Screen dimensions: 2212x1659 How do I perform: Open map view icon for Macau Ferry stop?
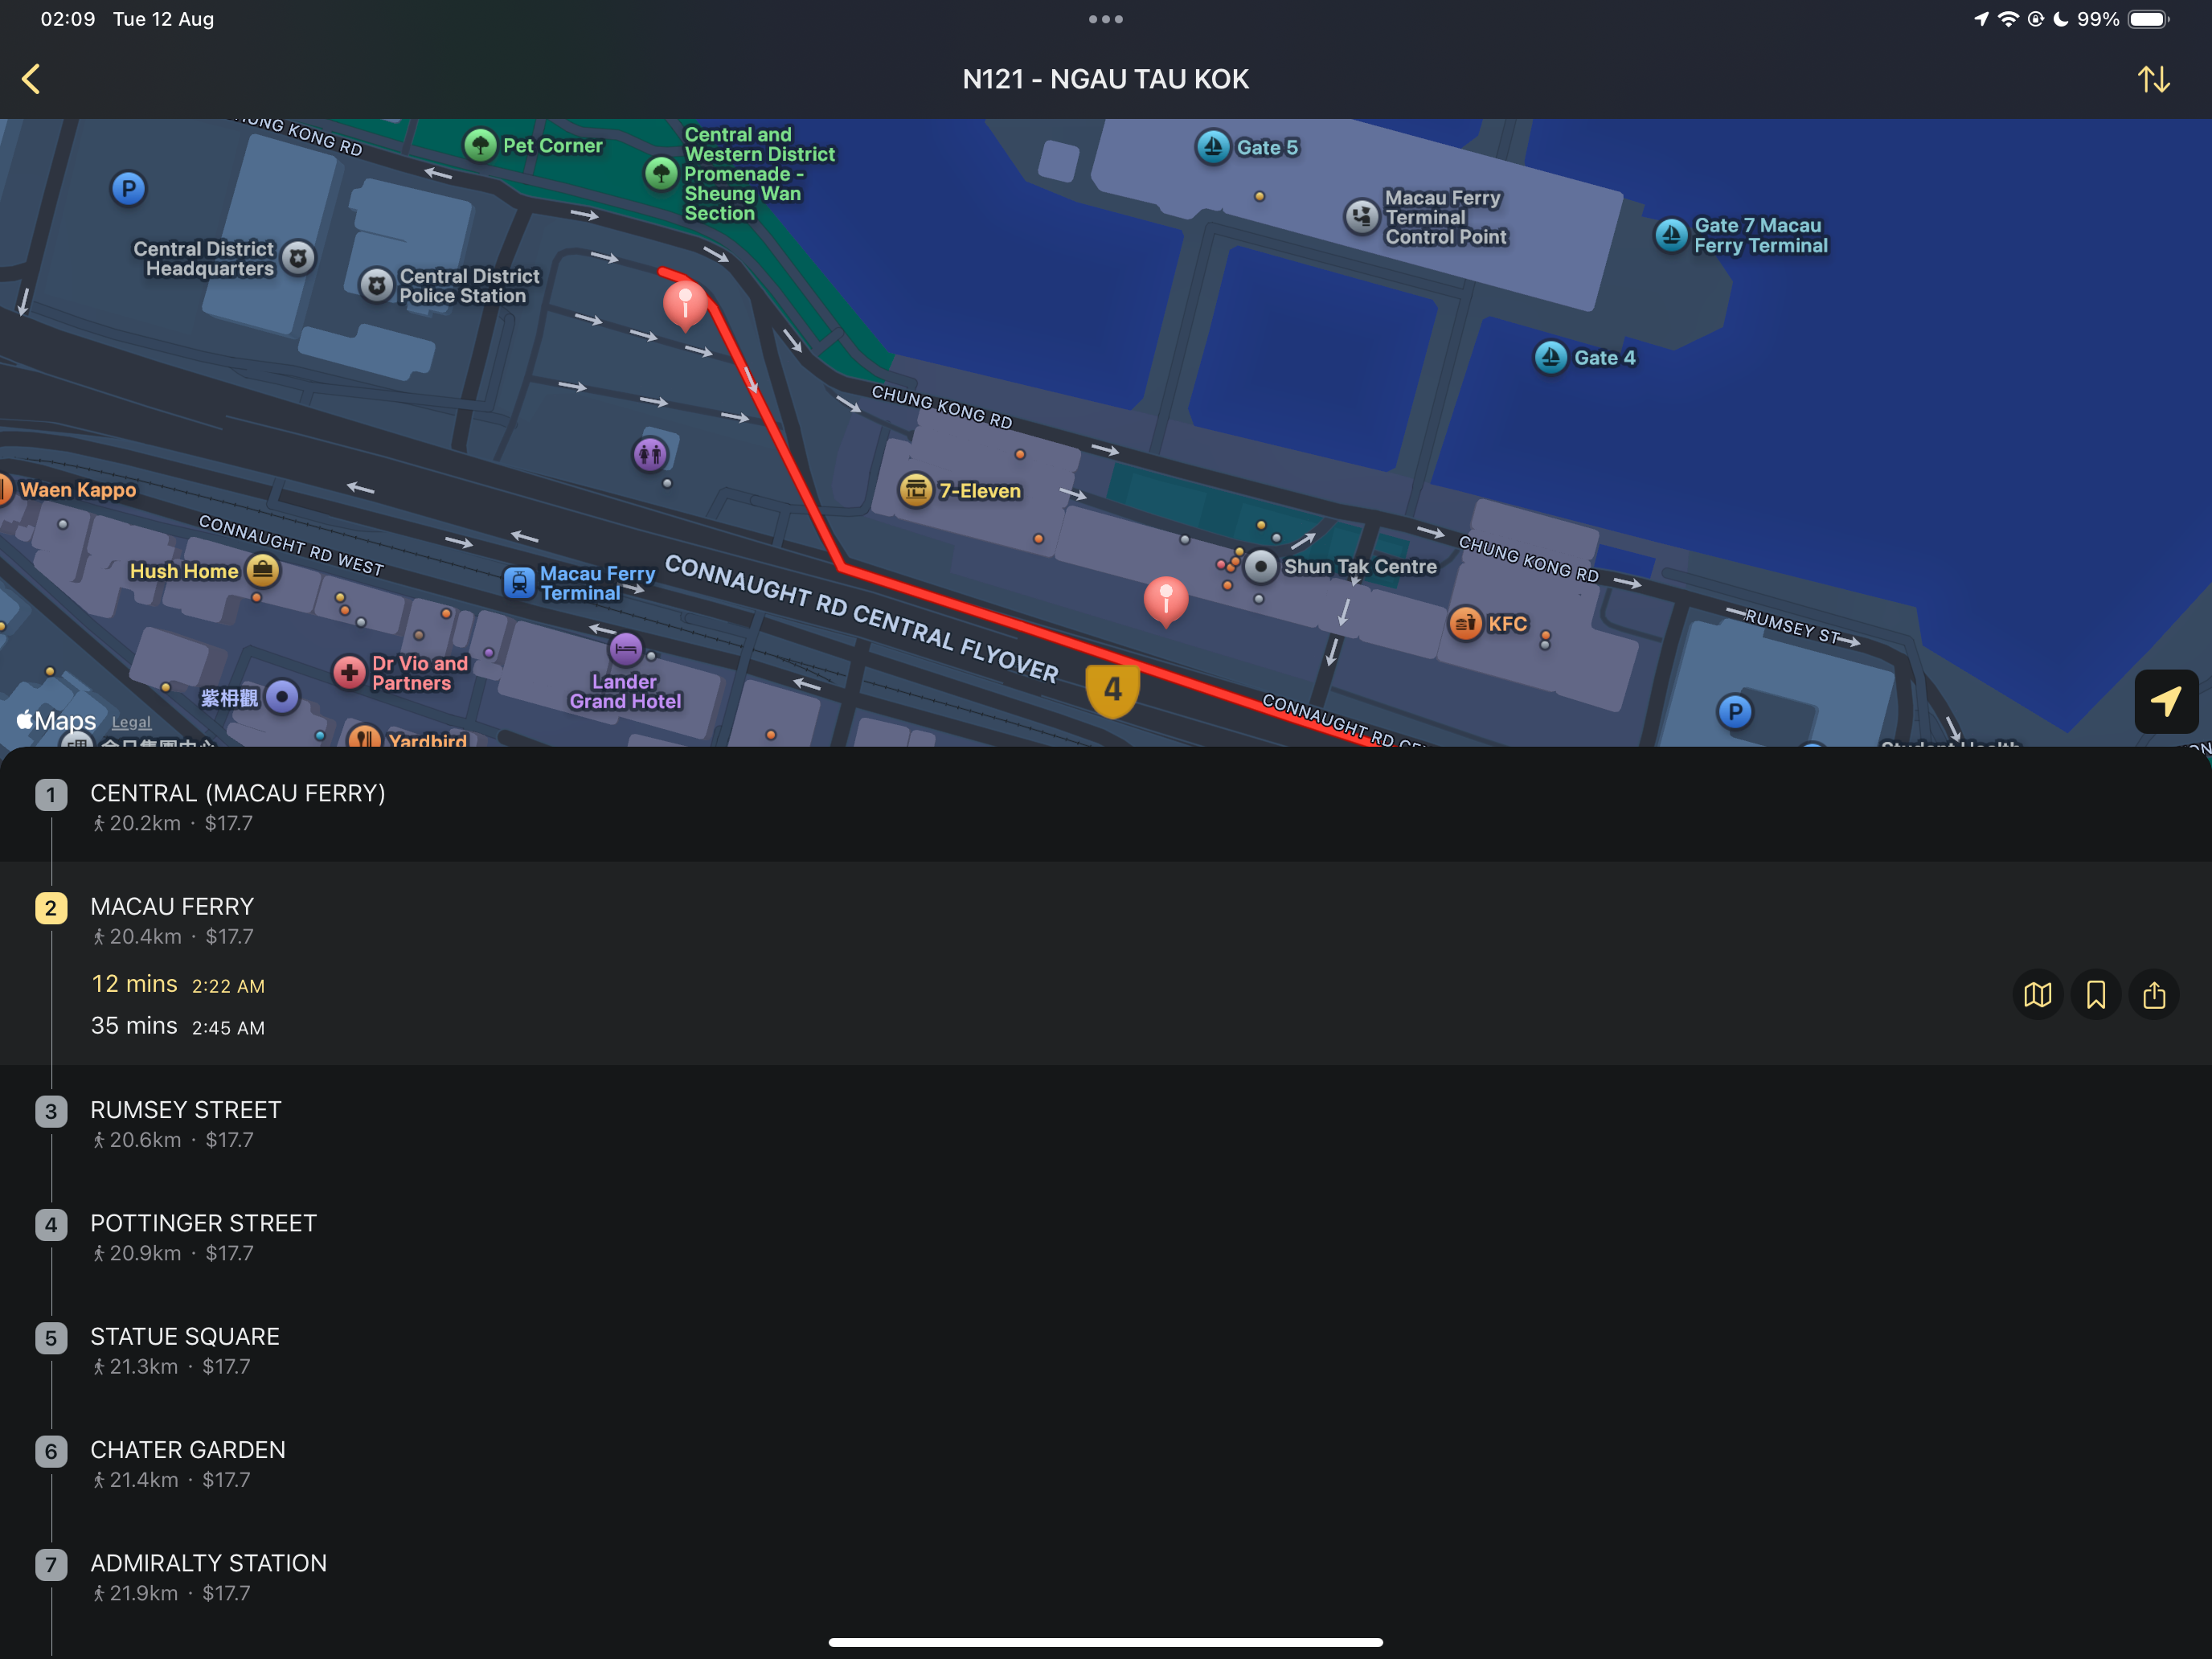(x=2037, y=994)
